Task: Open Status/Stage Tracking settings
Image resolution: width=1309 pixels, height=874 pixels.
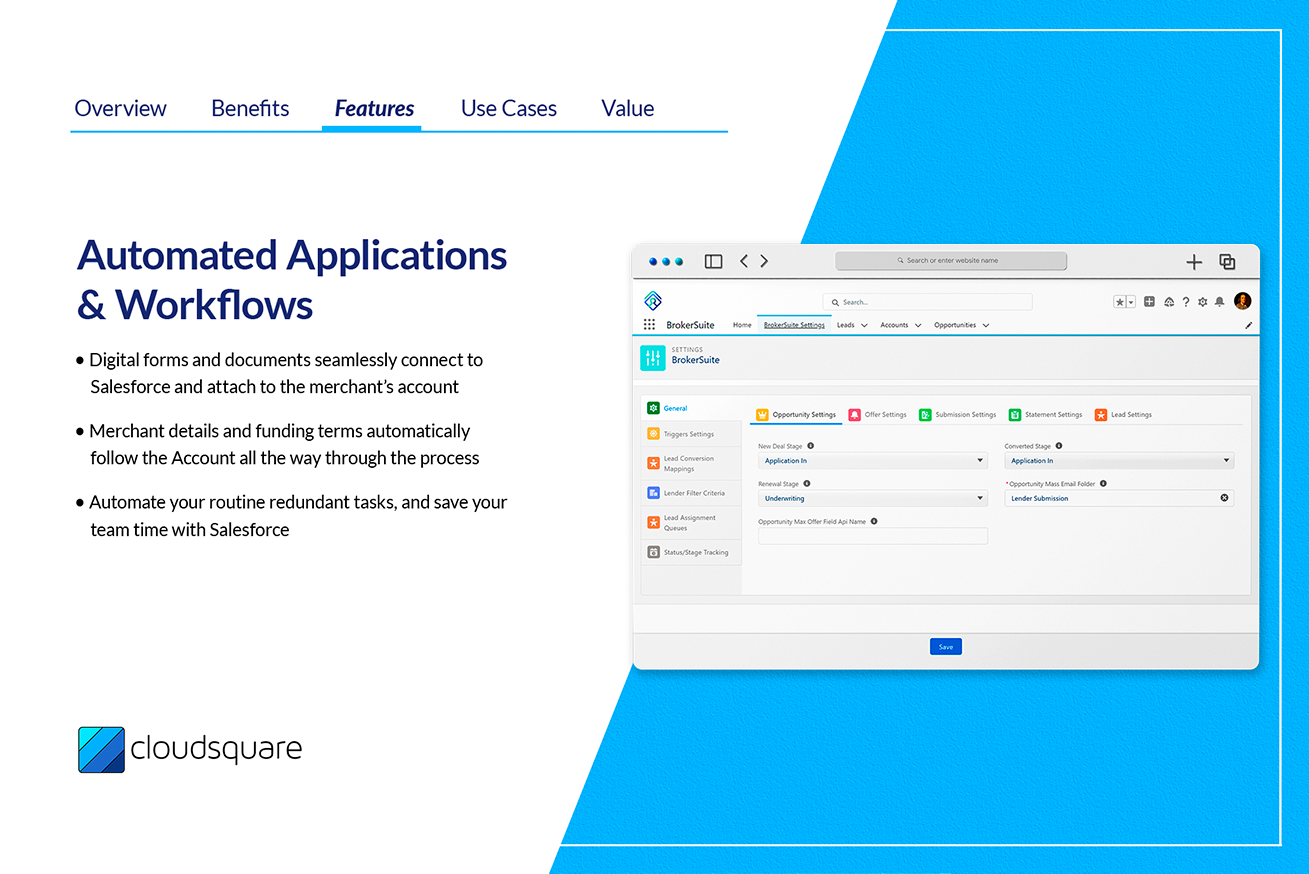Action: pos(691,551)
